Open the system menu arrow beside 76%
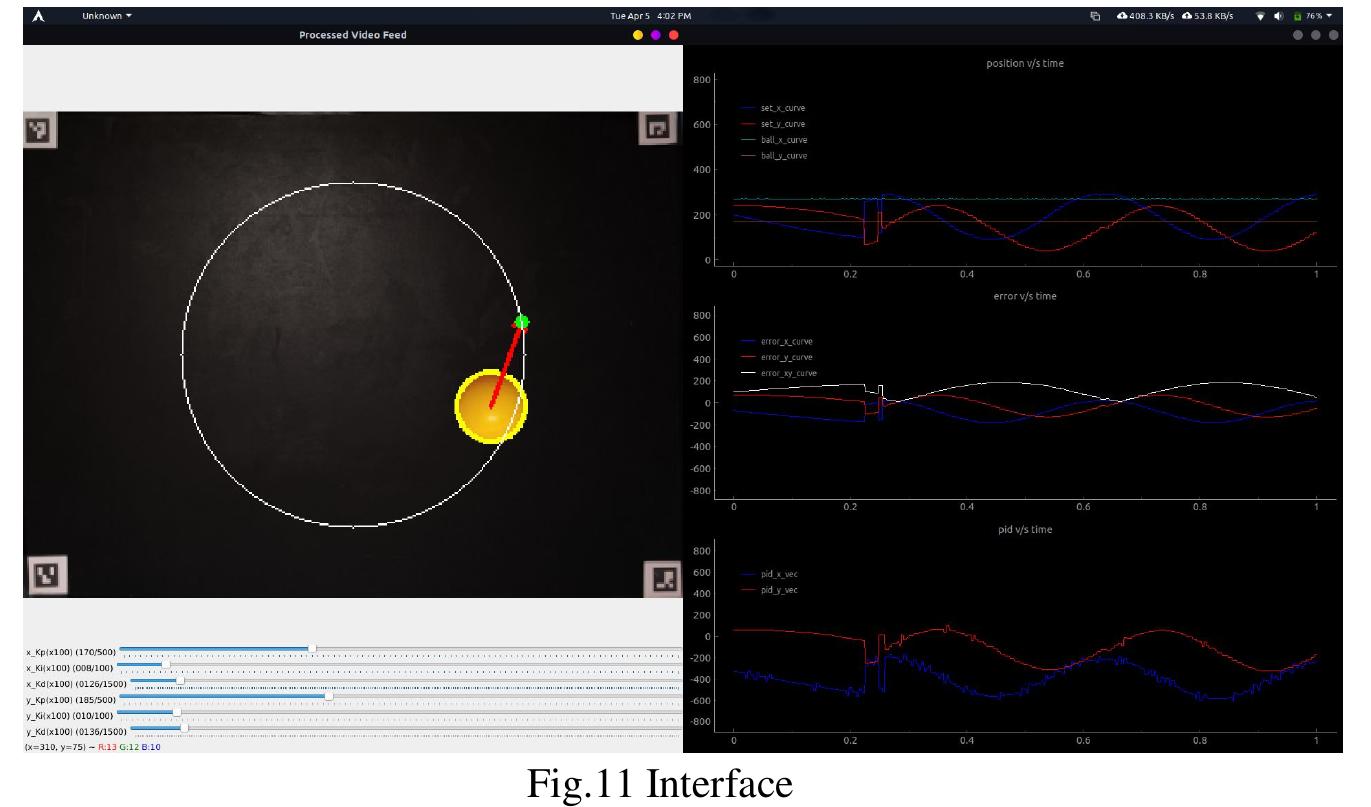 pos(1330,16)
